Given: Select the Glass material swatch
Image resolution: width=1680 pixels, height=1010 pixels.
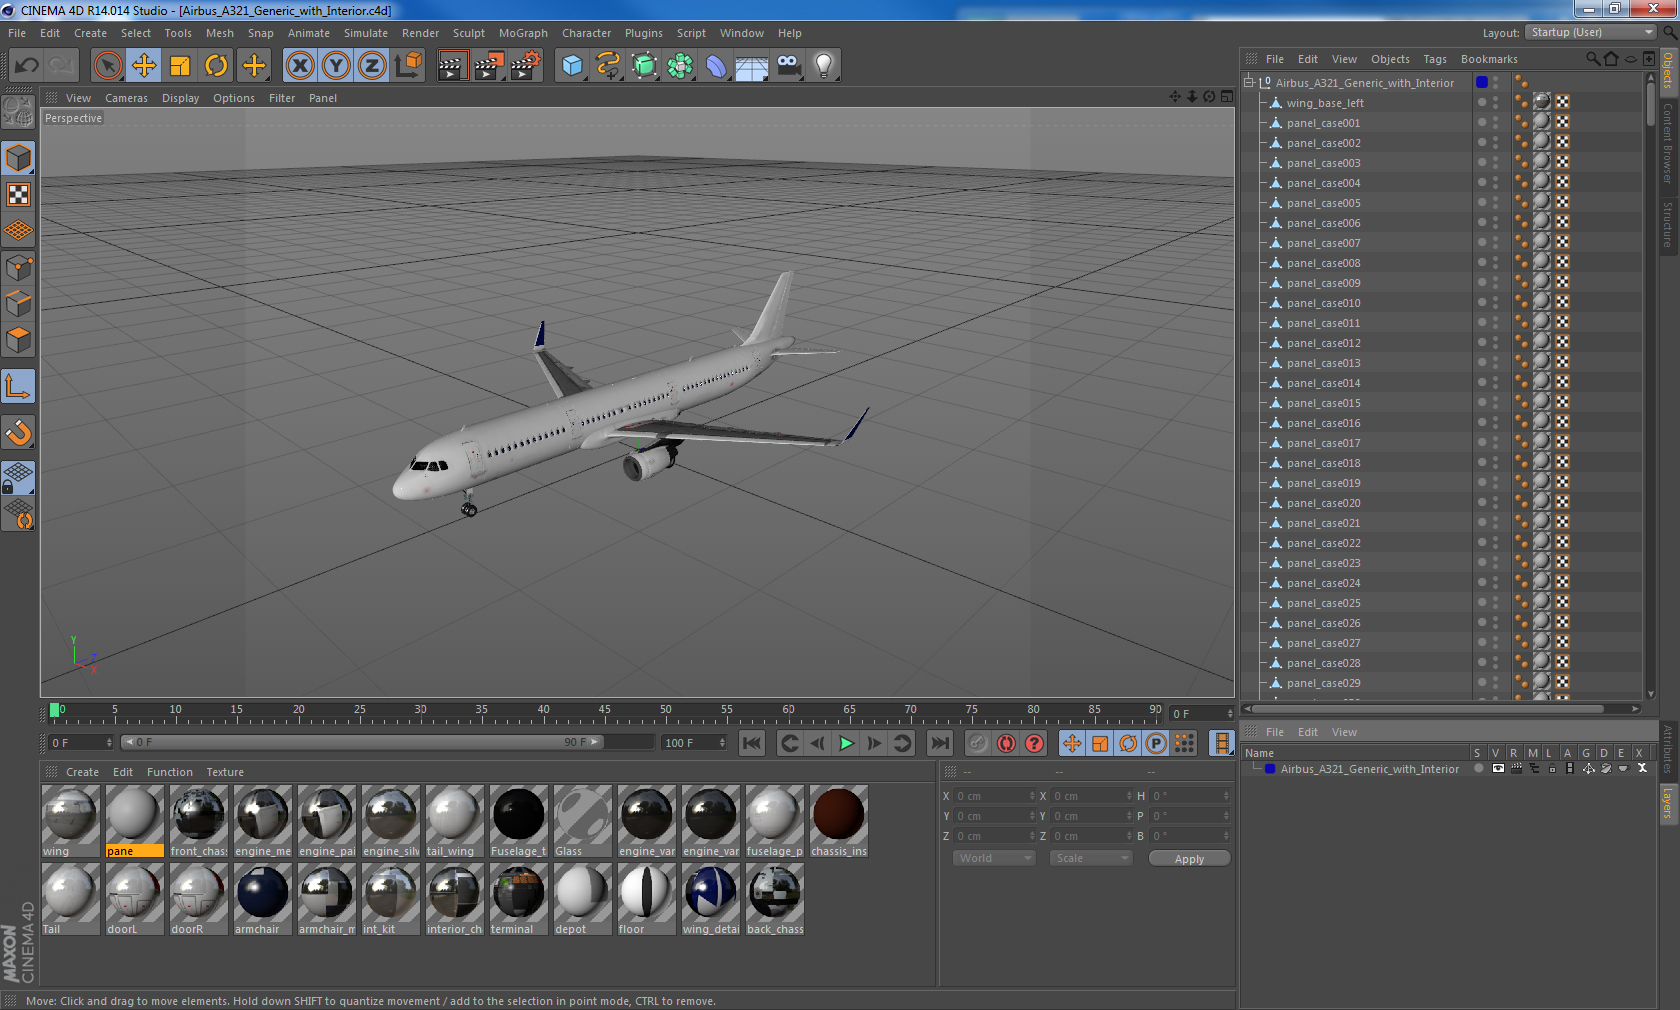Looking at the screenshot, I should click(582, 821).
